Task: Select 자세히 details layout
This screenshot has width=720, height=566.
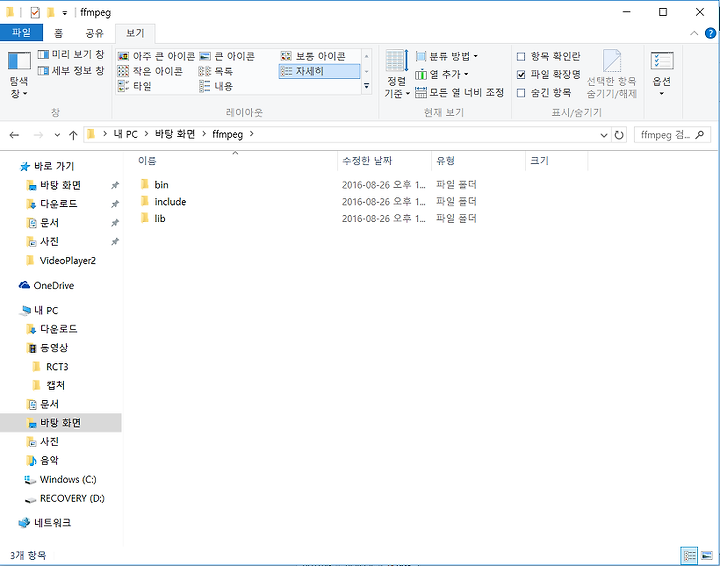Action: (x=319, y=71)
